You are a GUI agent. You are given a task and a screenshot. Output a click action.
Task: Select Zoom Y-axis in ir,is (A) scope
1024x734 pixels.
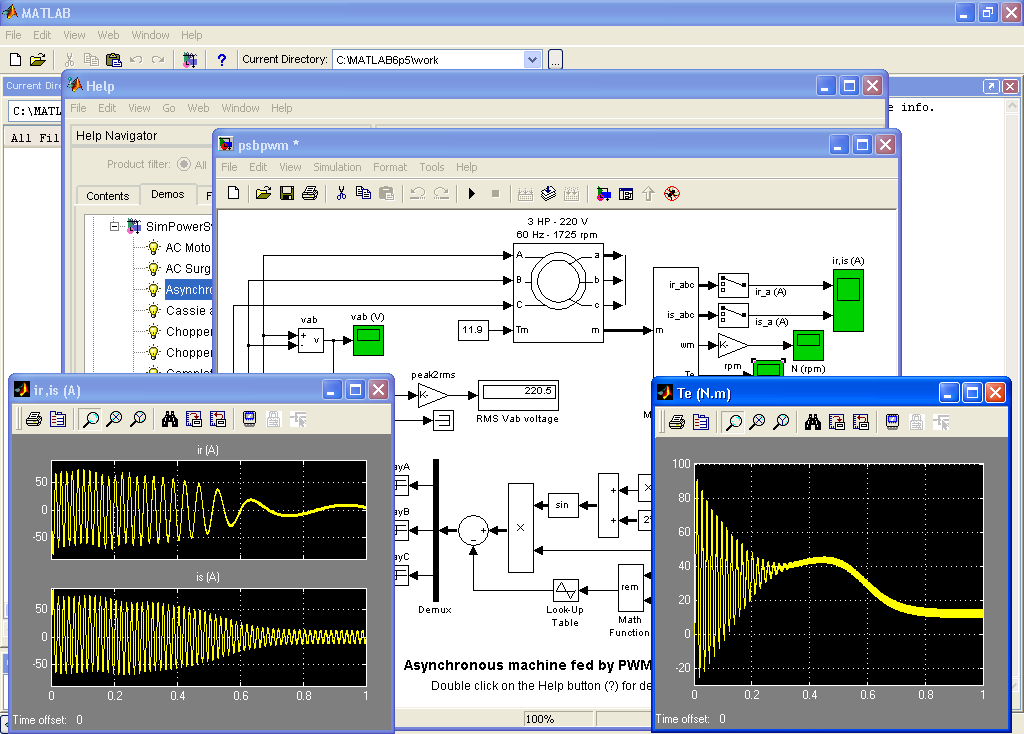click(138, 419)
